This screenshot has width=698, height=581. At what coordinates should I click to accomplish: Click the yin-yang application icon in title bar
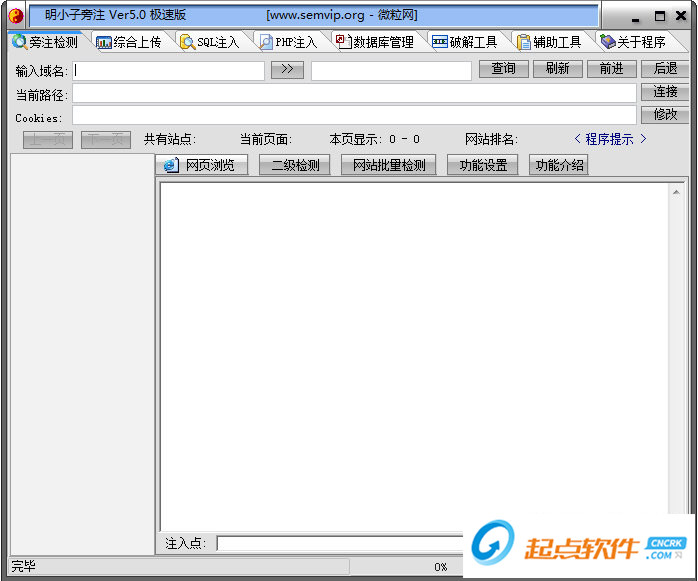click(16, 16)
